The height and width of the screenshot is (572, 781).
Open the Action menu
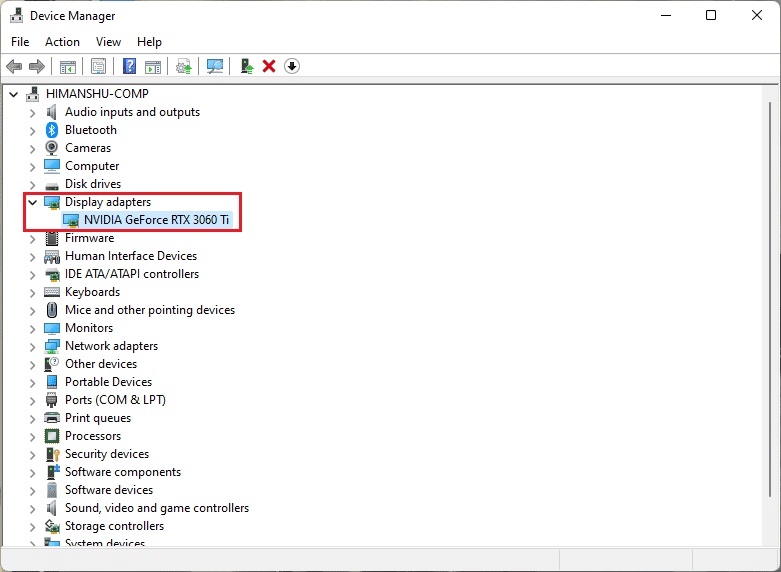62,42
